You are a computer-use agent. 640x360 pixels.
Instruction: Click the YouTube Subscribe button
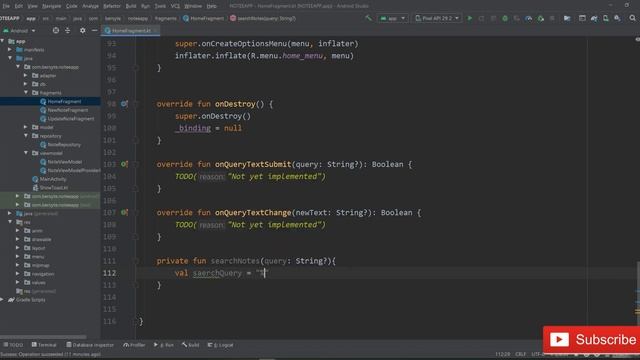click(591, 340)
